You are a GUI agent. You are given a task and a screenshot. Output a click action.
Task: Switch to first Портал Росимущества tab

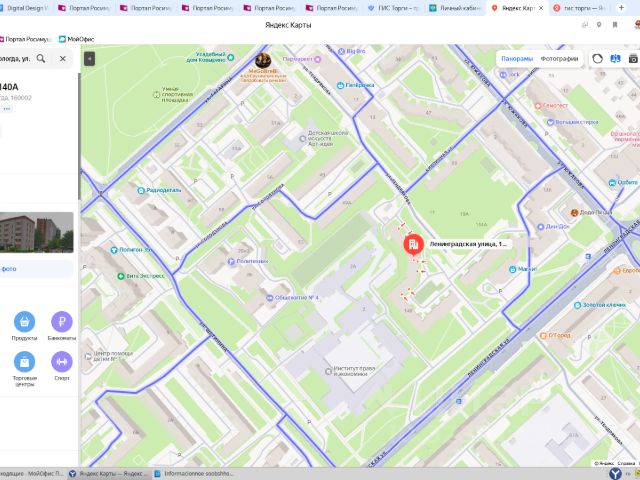83,8
